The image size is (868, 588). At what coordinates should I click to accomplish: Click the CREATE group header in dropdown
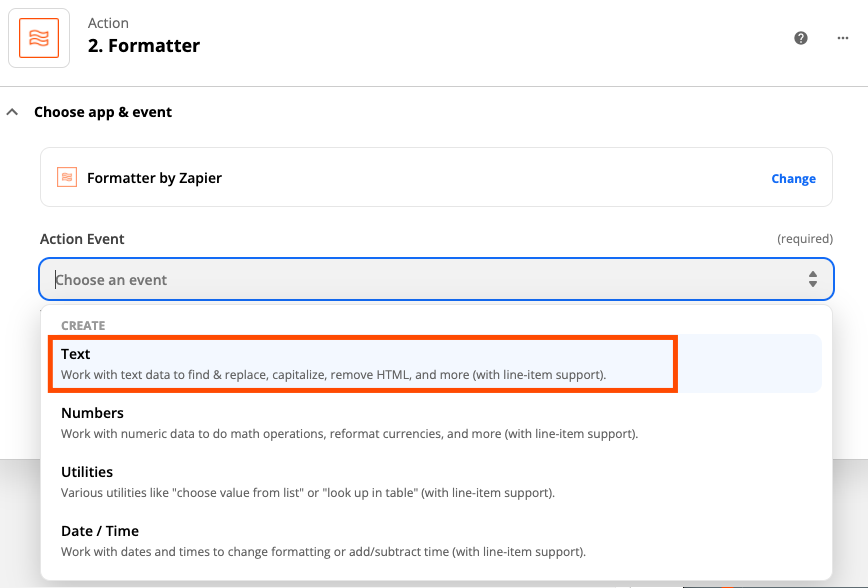click(83, 325)
